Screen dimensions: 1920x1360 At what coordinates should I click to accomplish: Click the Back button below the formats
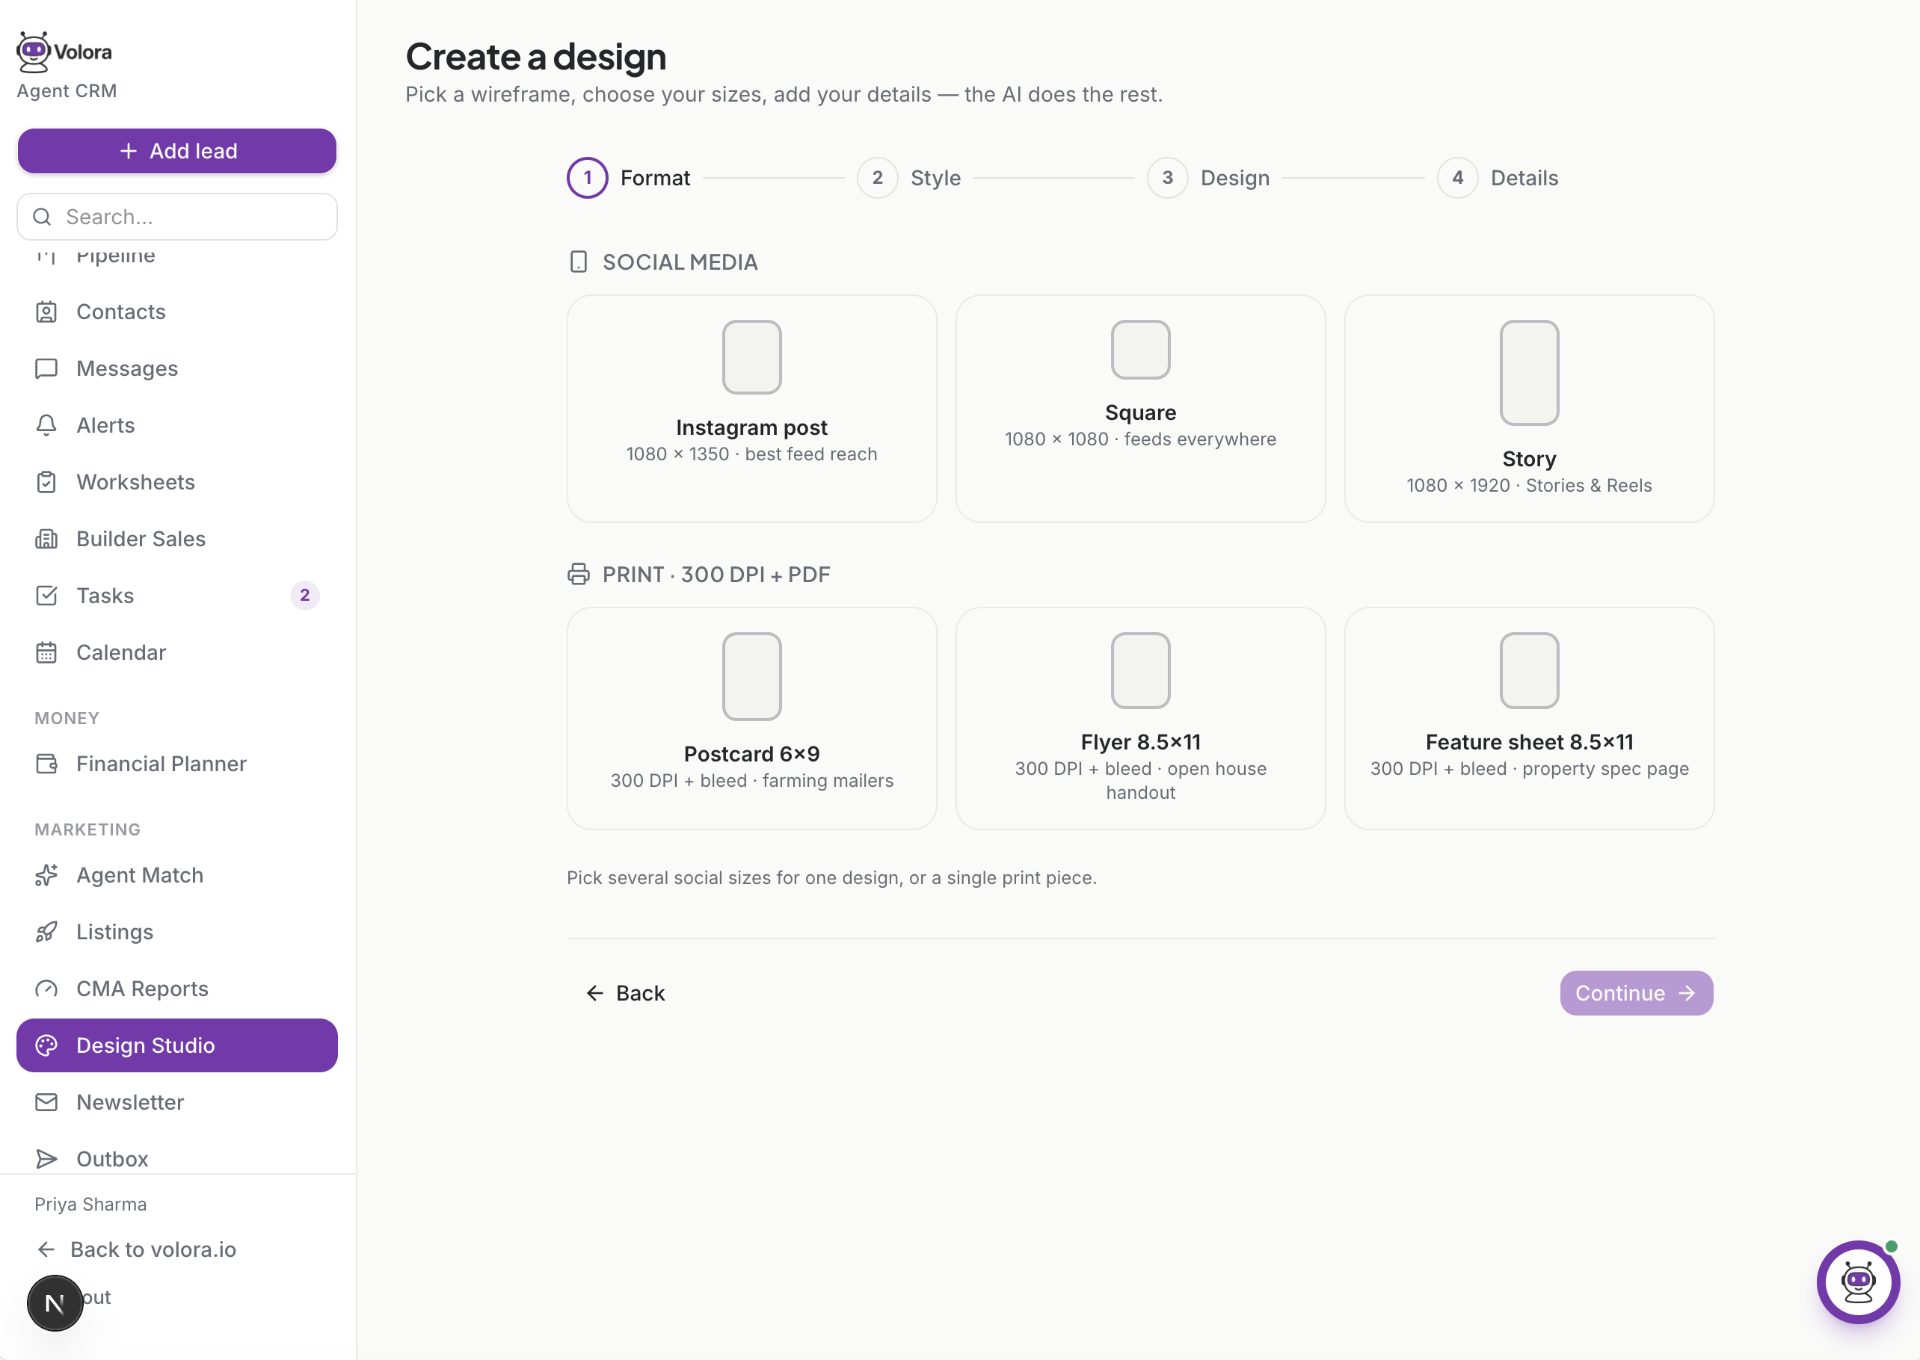click(625, 993)
